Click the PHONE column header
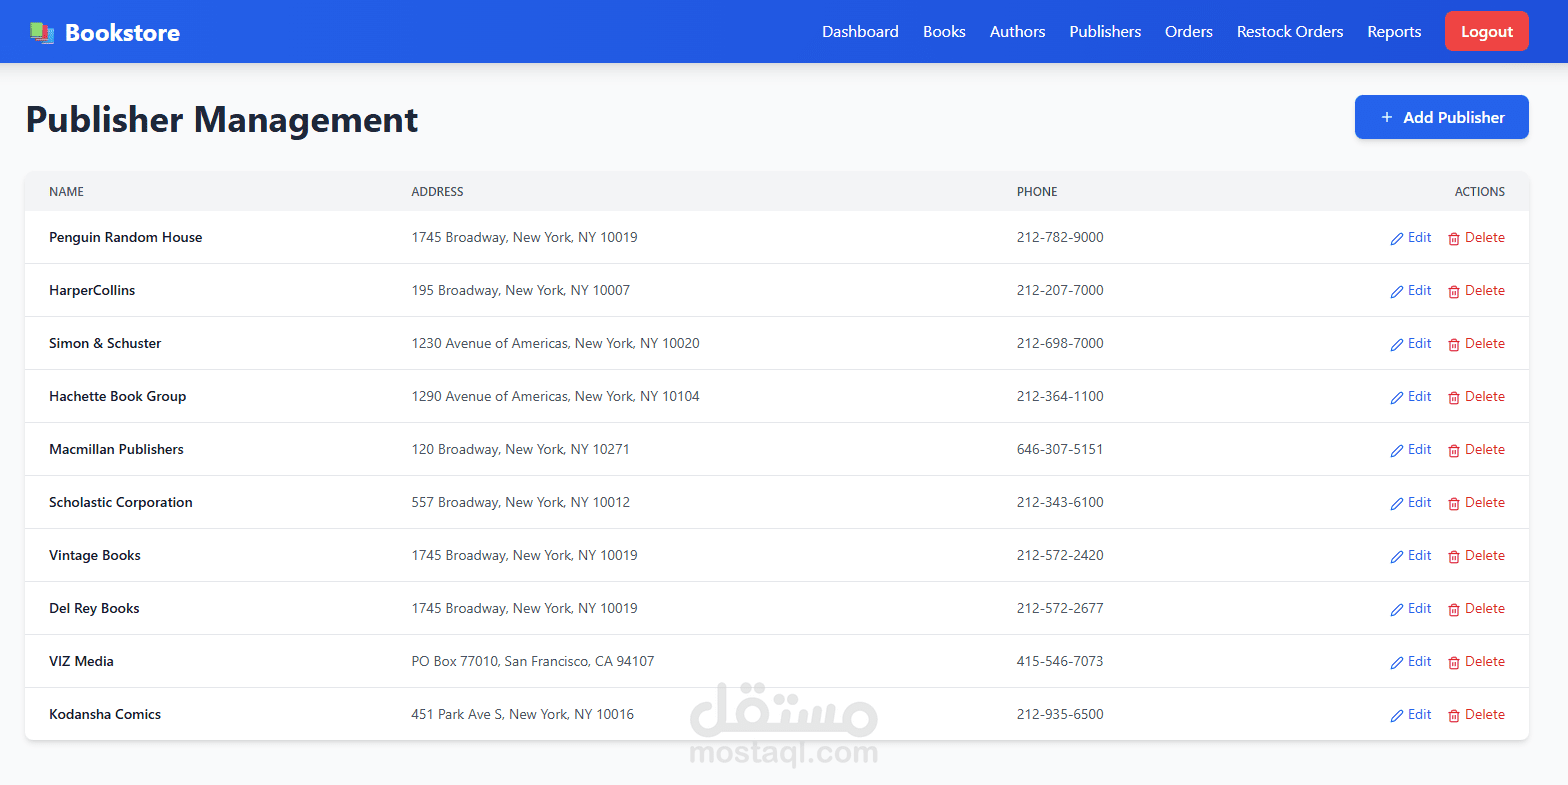The image size is (1568, 785). tap(1037, 191)
